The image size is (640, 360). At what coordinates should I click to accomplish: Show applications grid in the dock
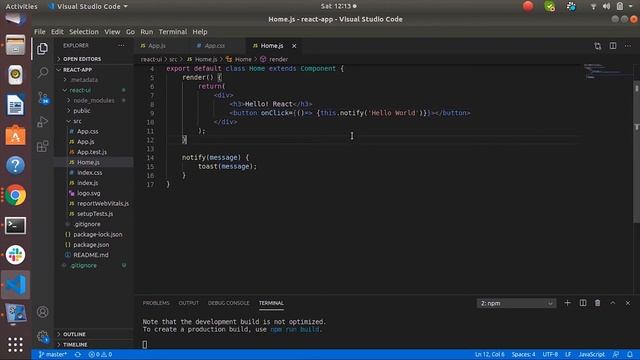click(16, 344)
